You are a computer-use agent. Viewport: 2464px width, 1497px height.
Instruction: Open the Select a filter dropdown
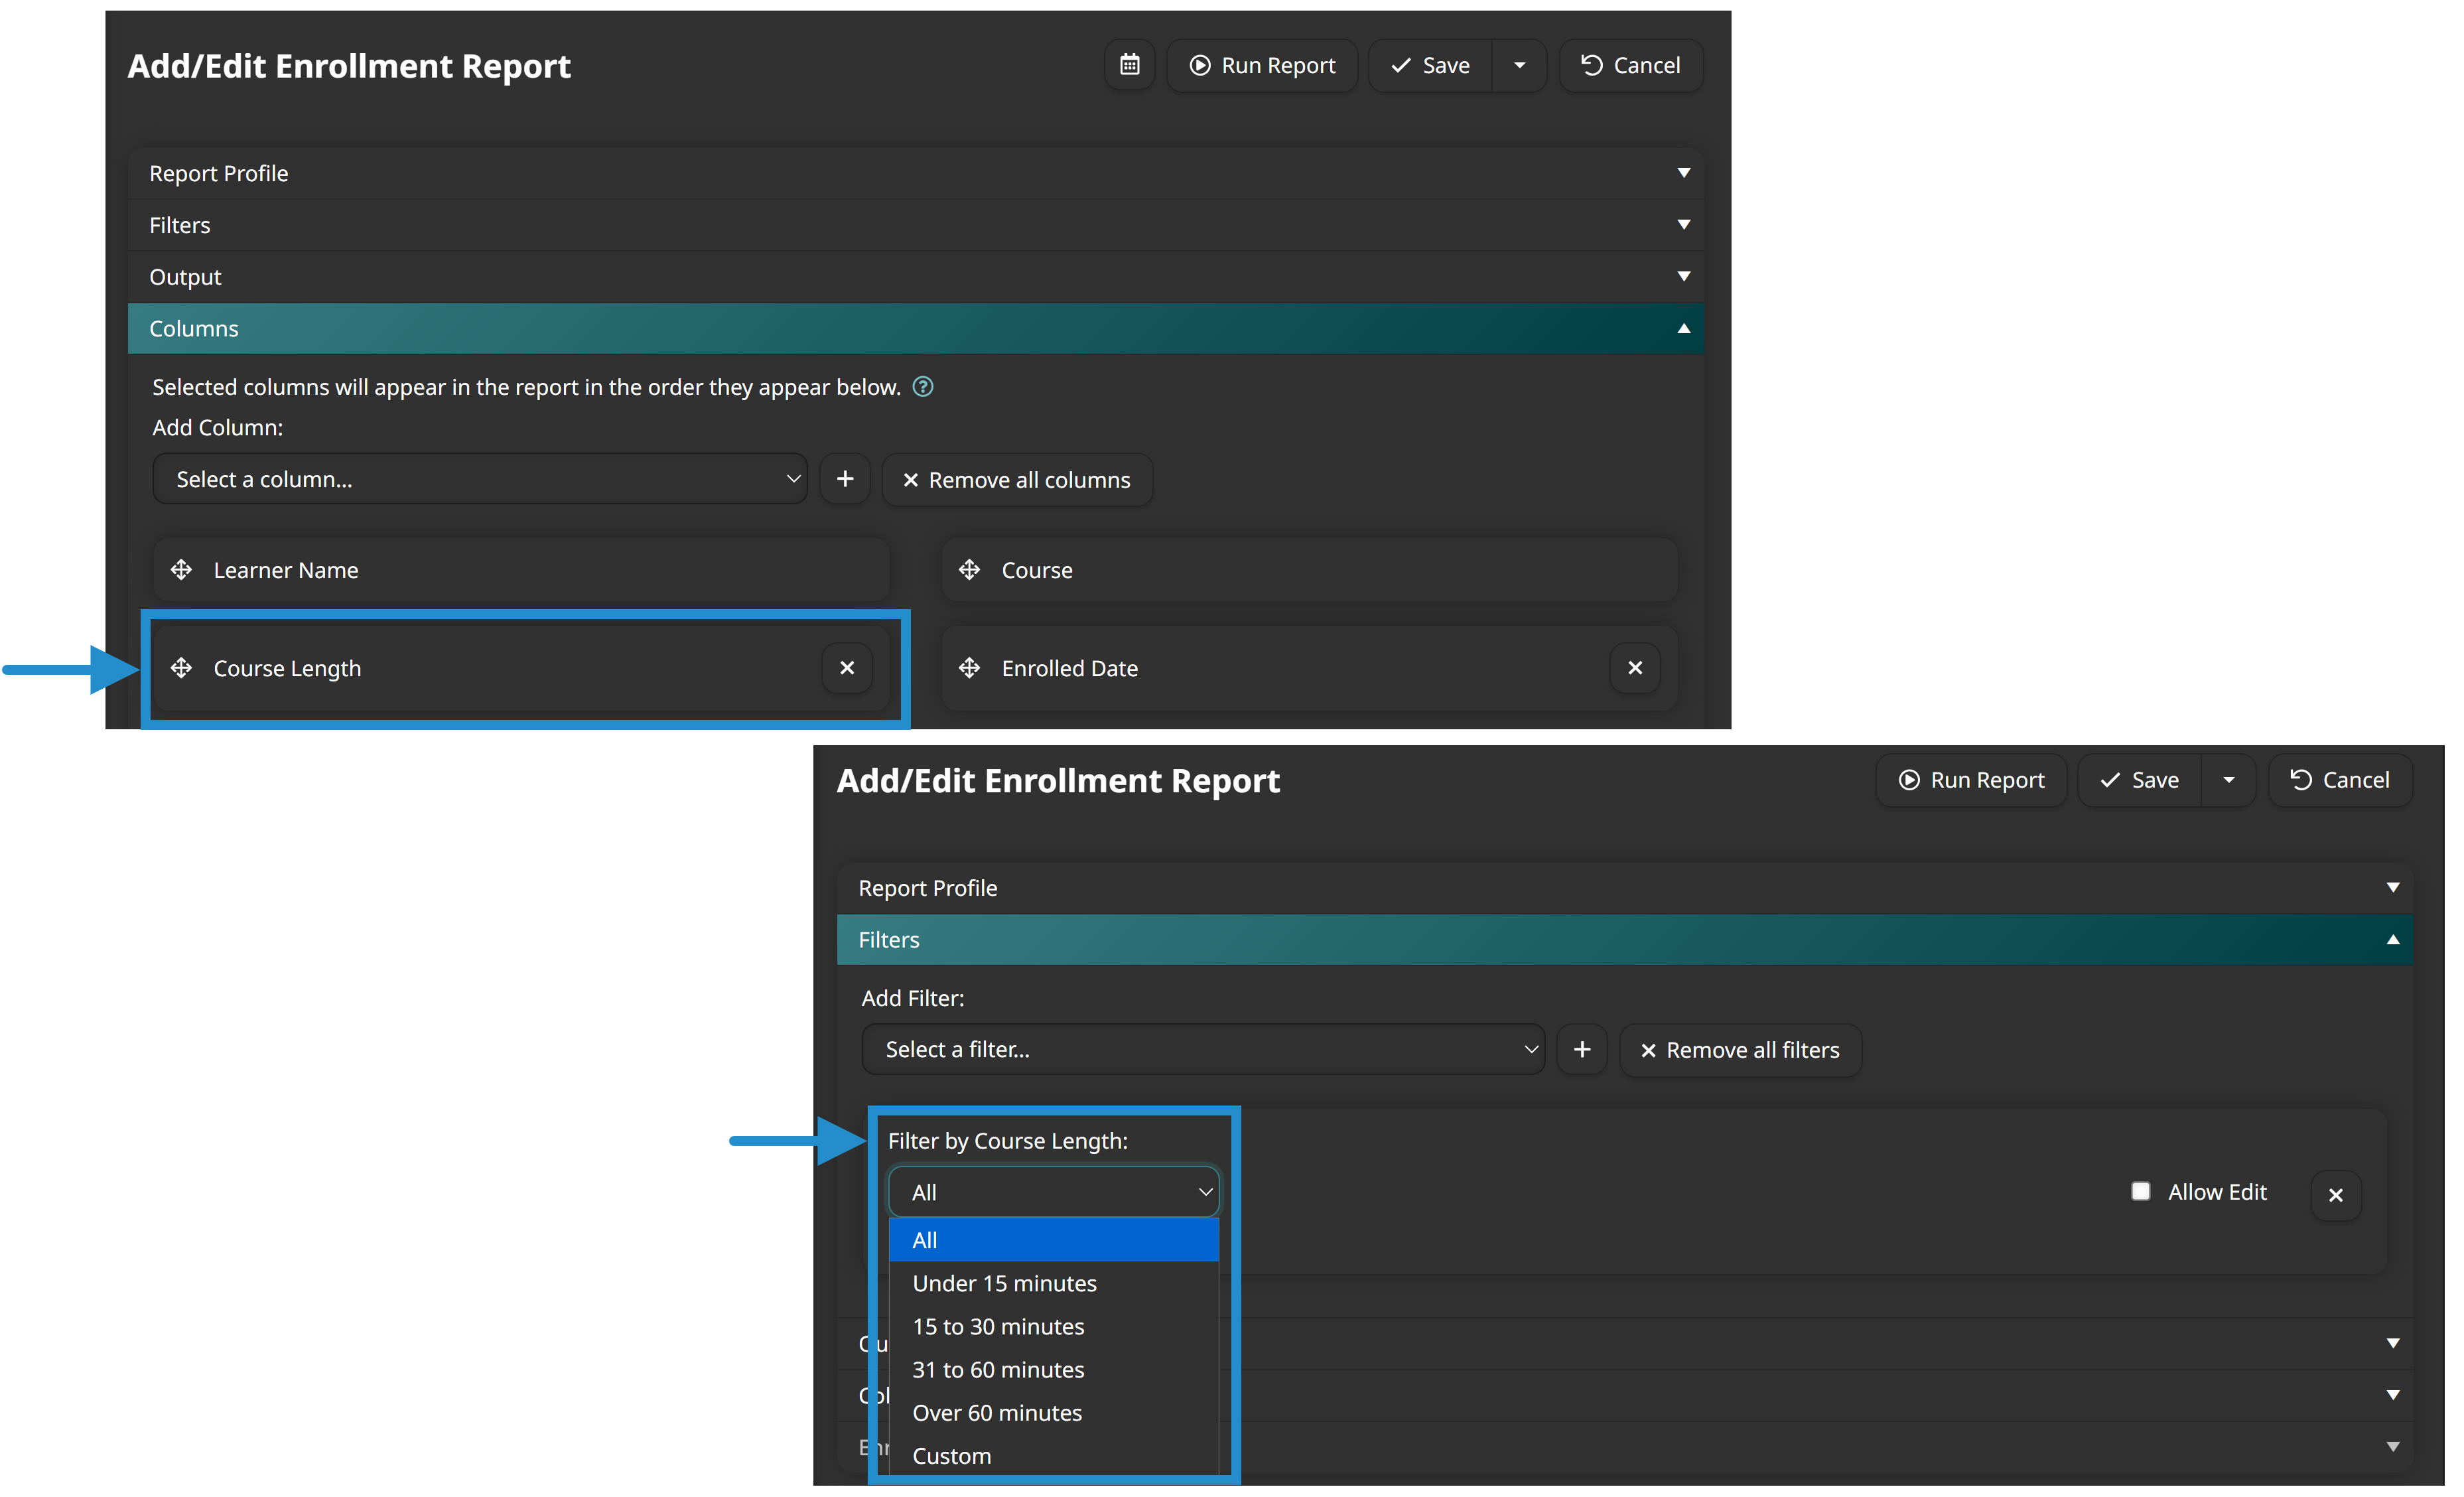(1202, 1049)
